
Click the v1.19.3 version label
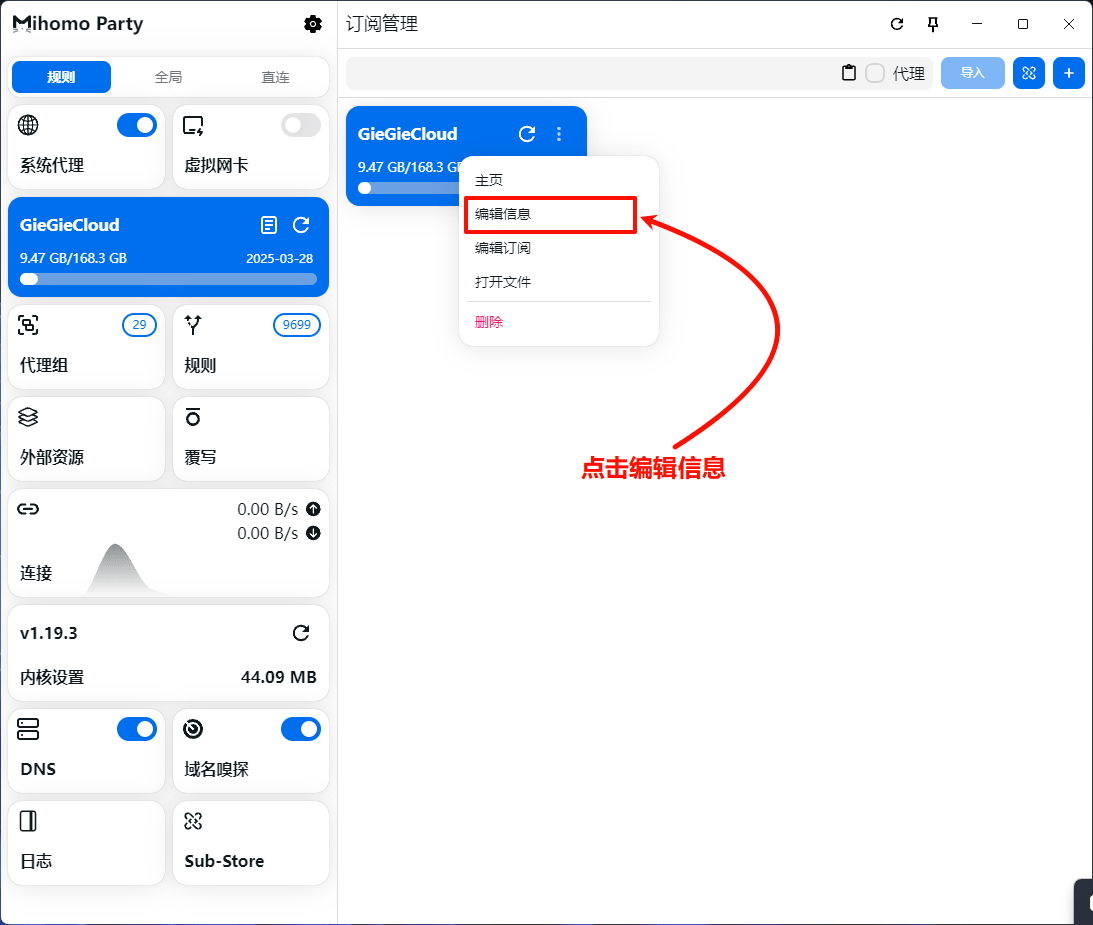click(x=49, y=633)
